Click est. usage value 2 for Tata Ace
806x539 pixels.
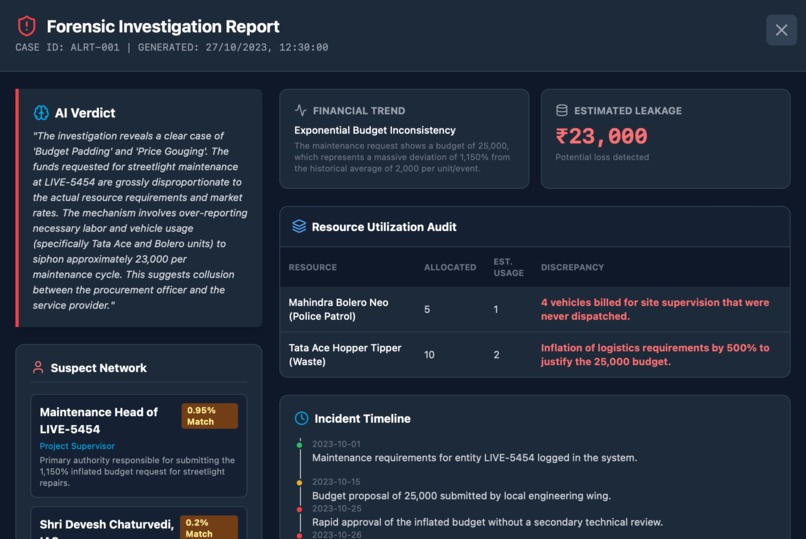click(x=497, y=355)
